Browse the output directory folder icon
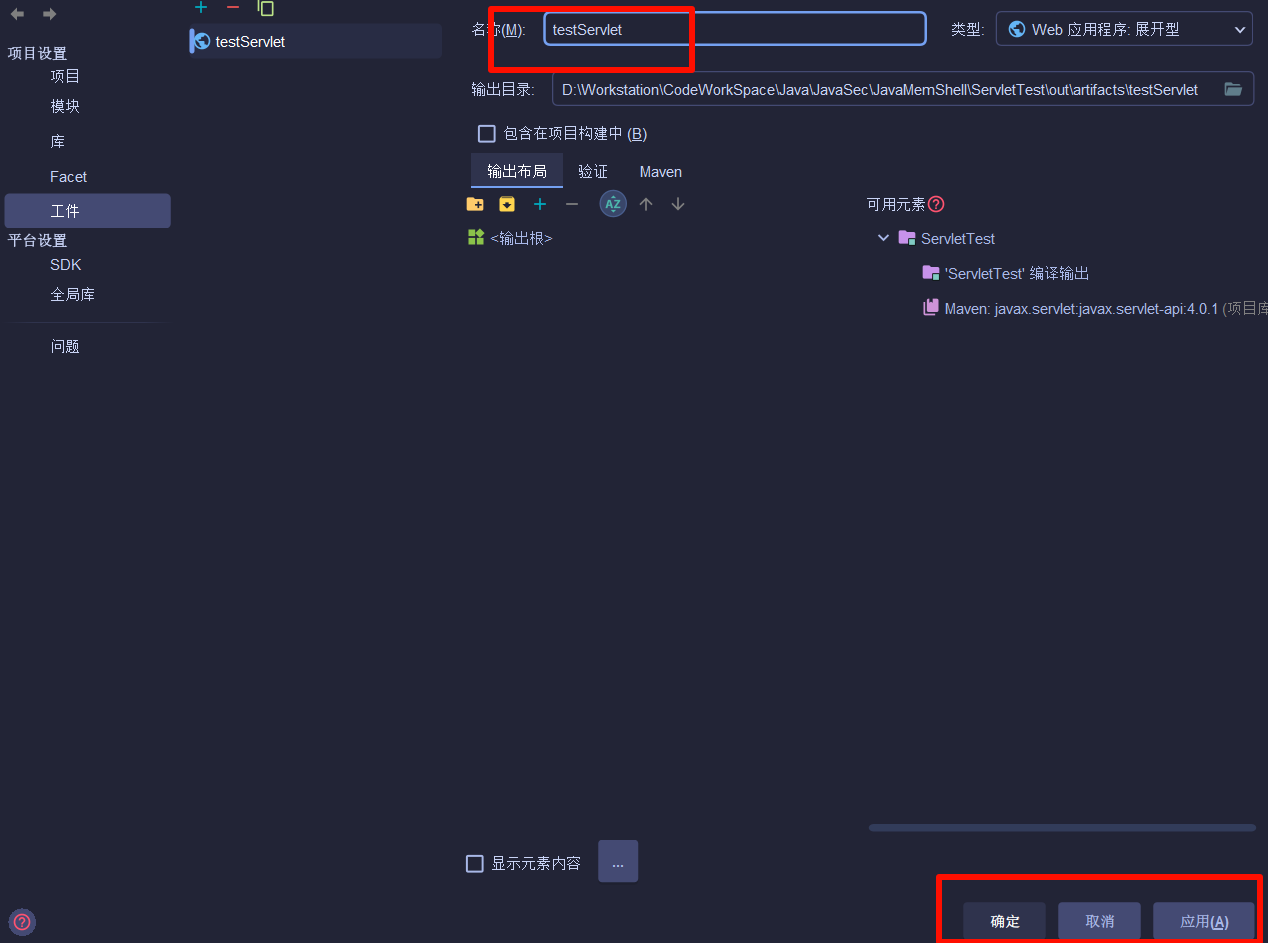 1233,89
